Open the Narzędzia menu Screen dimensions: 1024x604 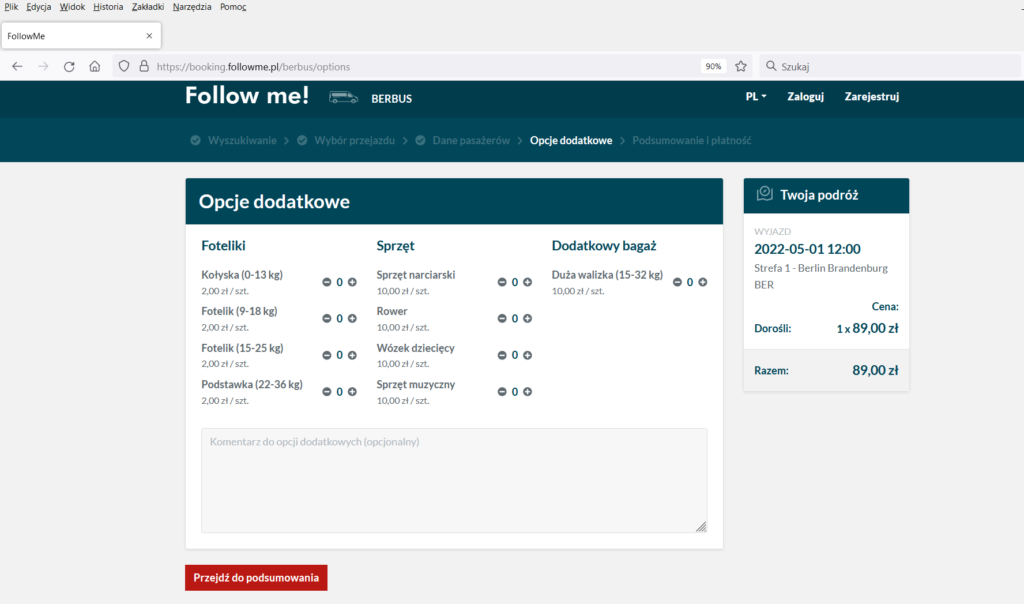pos(191,7)
